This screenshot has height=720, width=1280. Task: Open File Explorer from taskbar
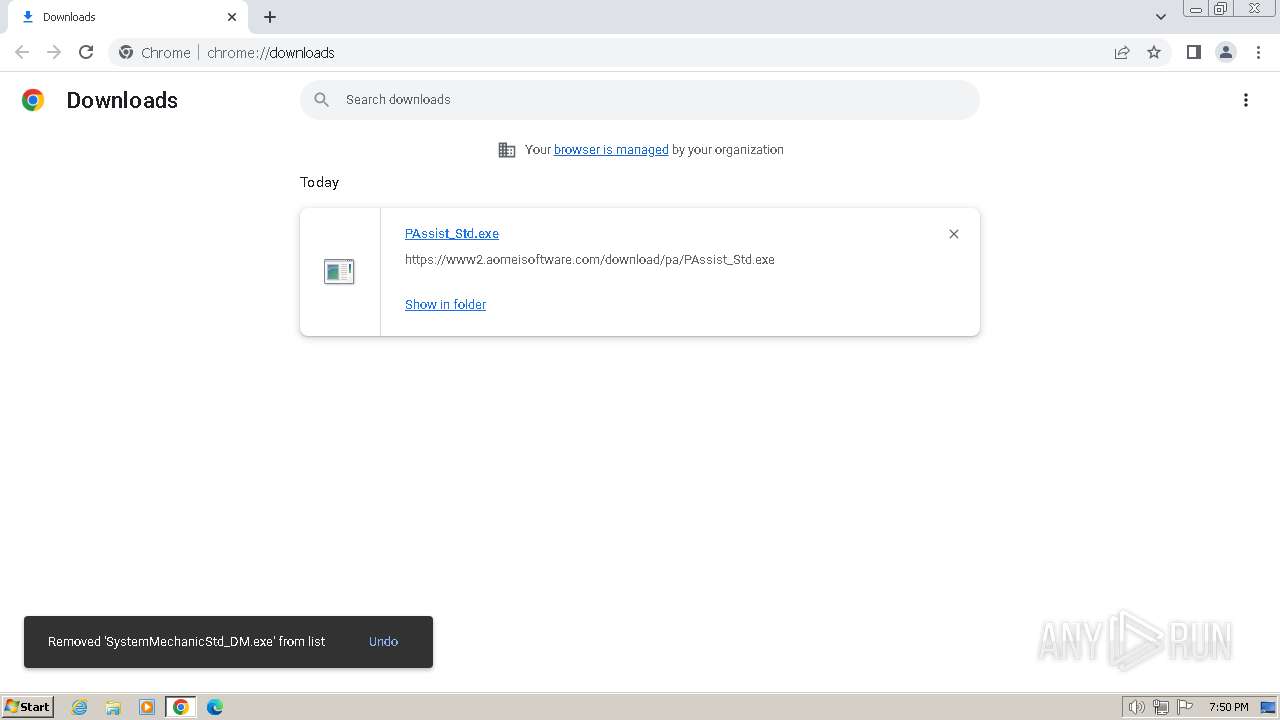click(x=113, y=707)
